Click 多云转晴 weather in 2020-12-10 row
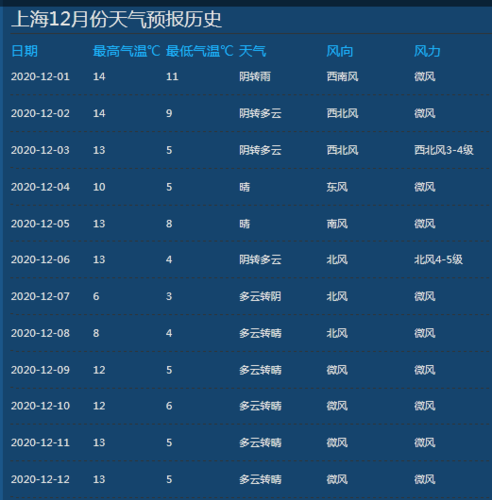The height and width of the screenshot is (500, 492). pos(260,406)
